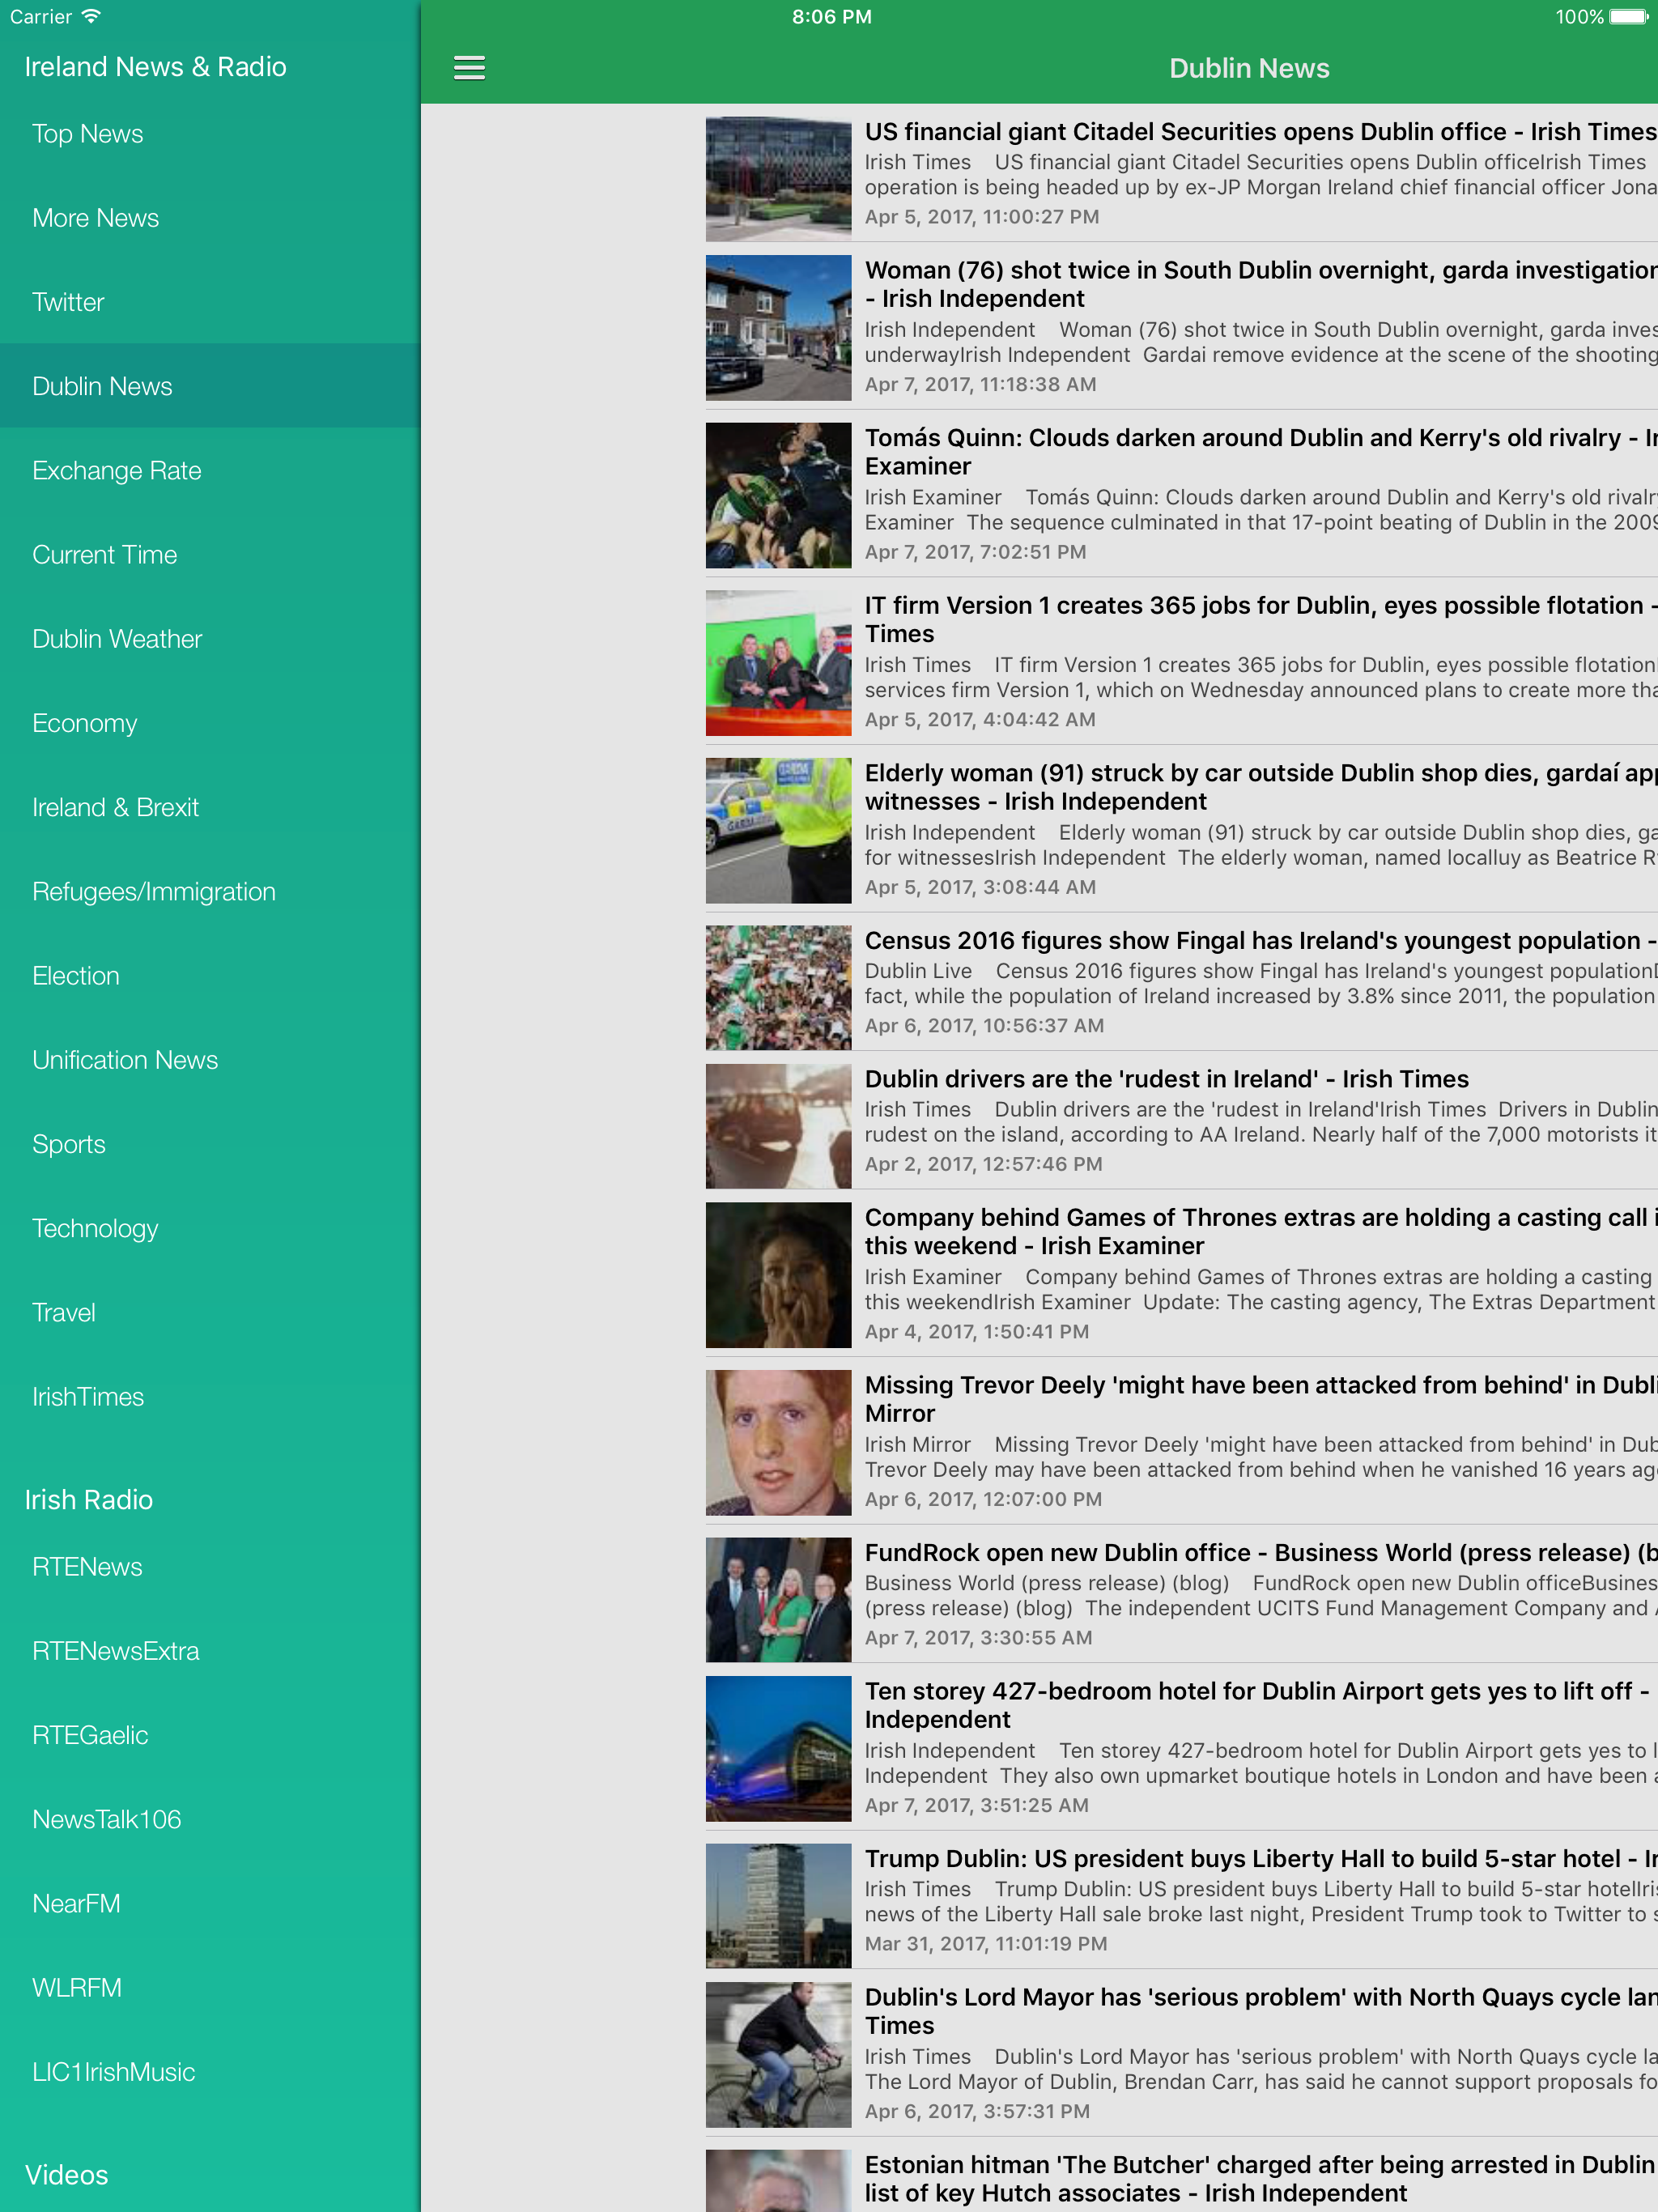
Task: Open the hamburger menu icon
Action: [x=469, y=68]
